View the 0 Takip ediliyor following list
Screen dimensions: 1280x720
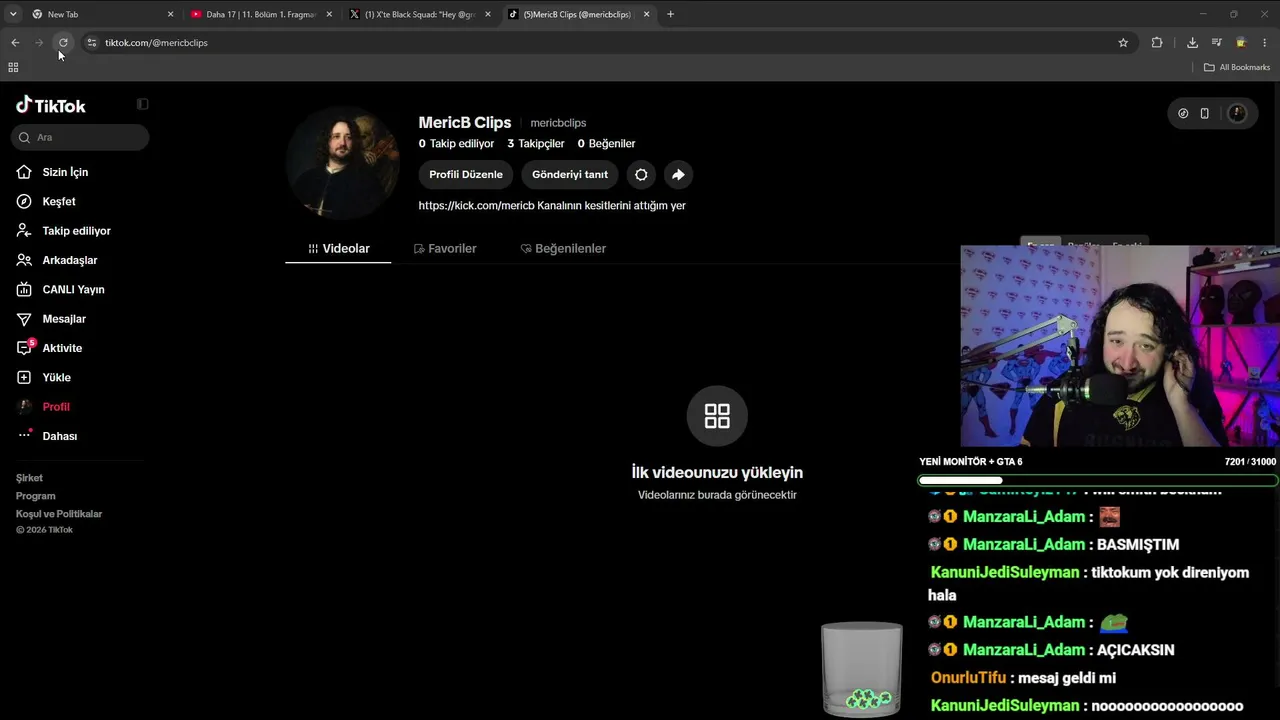pos(456,144)
